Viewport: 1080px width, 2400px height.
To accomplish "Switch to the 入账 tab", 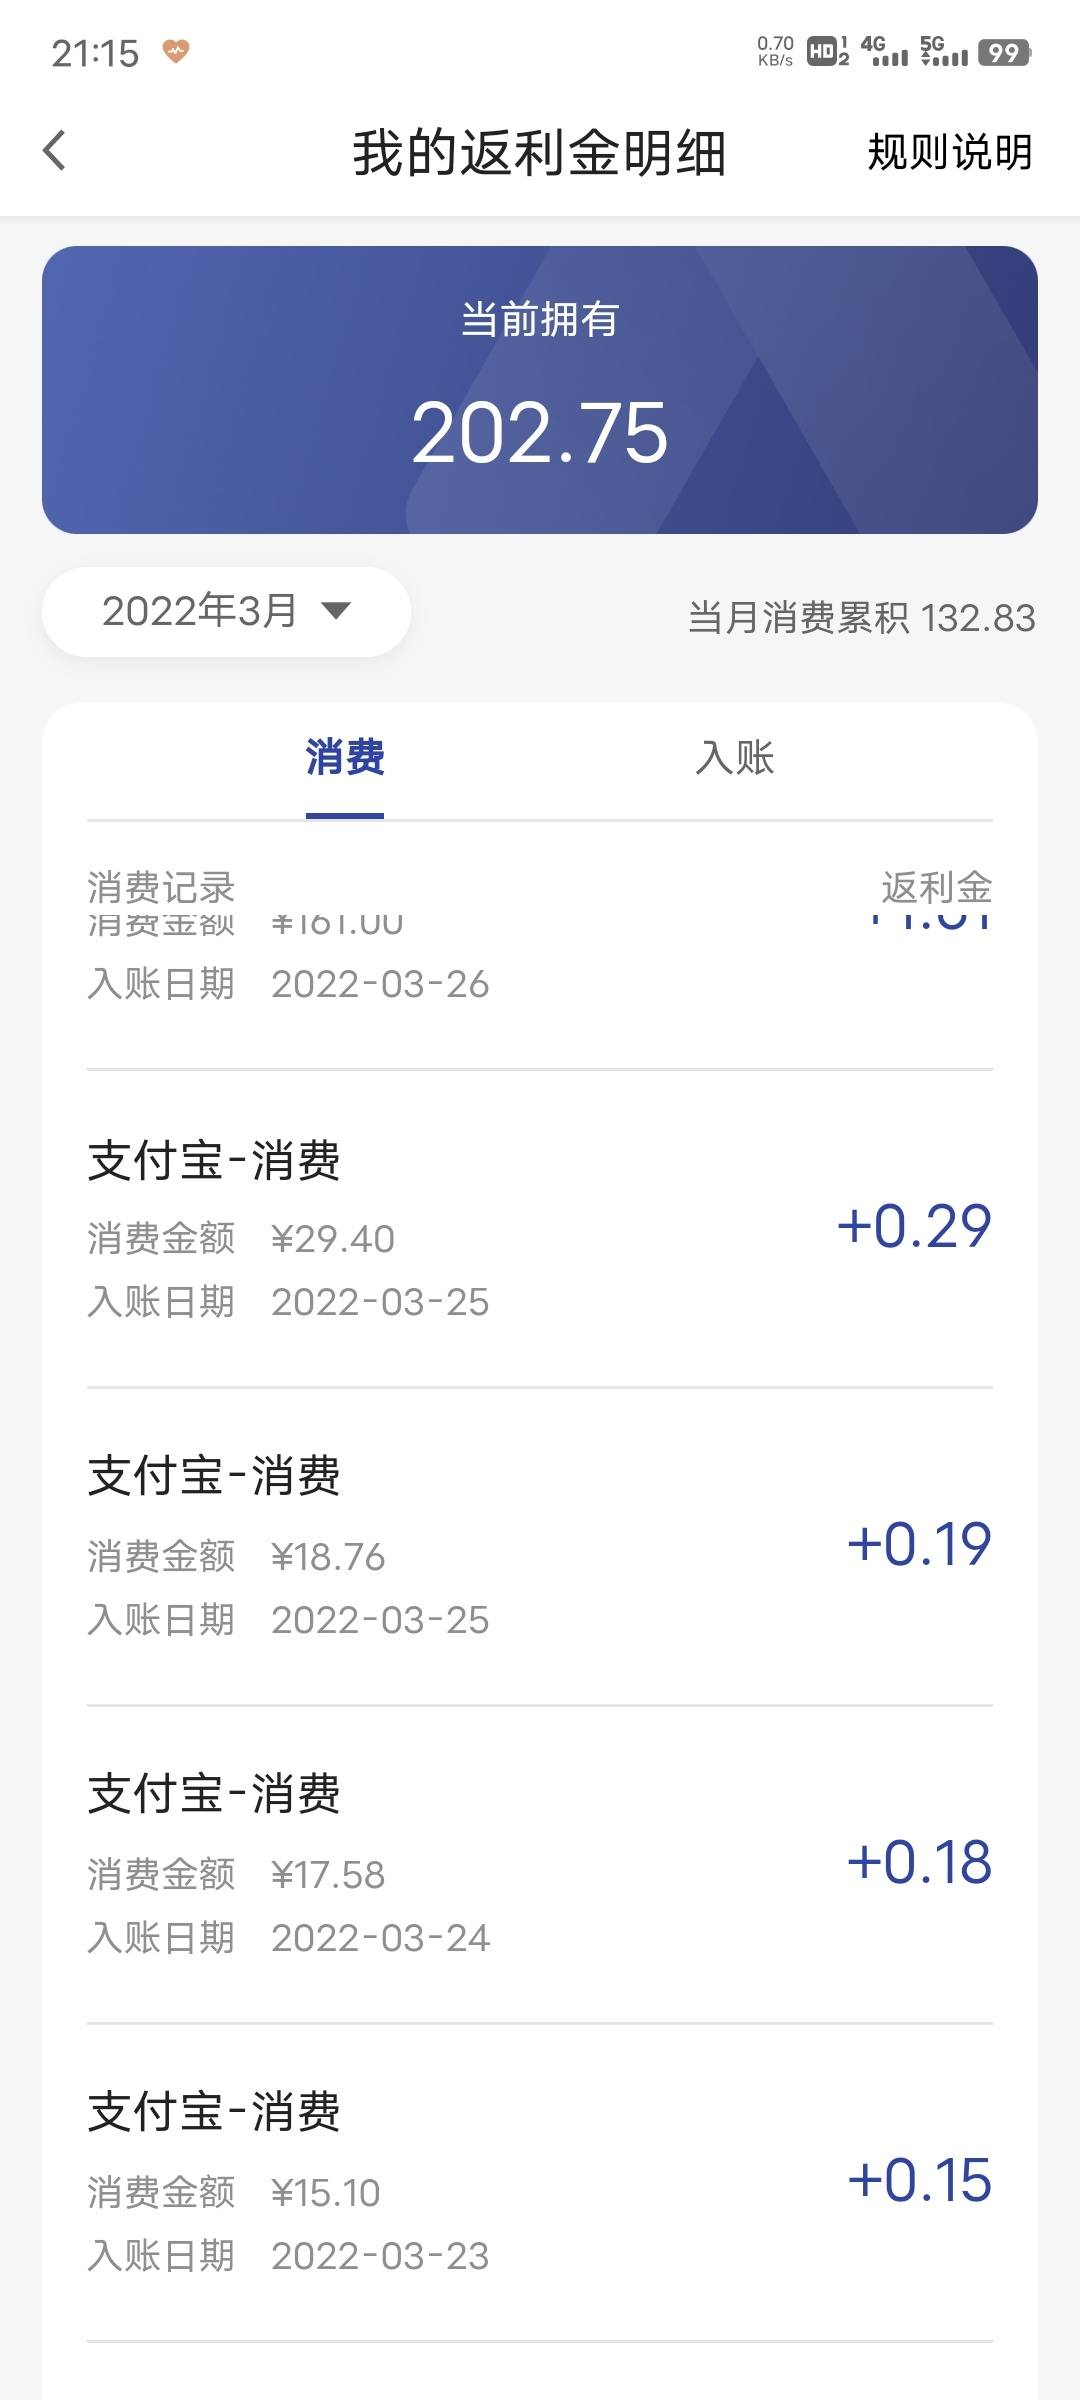I will tap(735, 757).
